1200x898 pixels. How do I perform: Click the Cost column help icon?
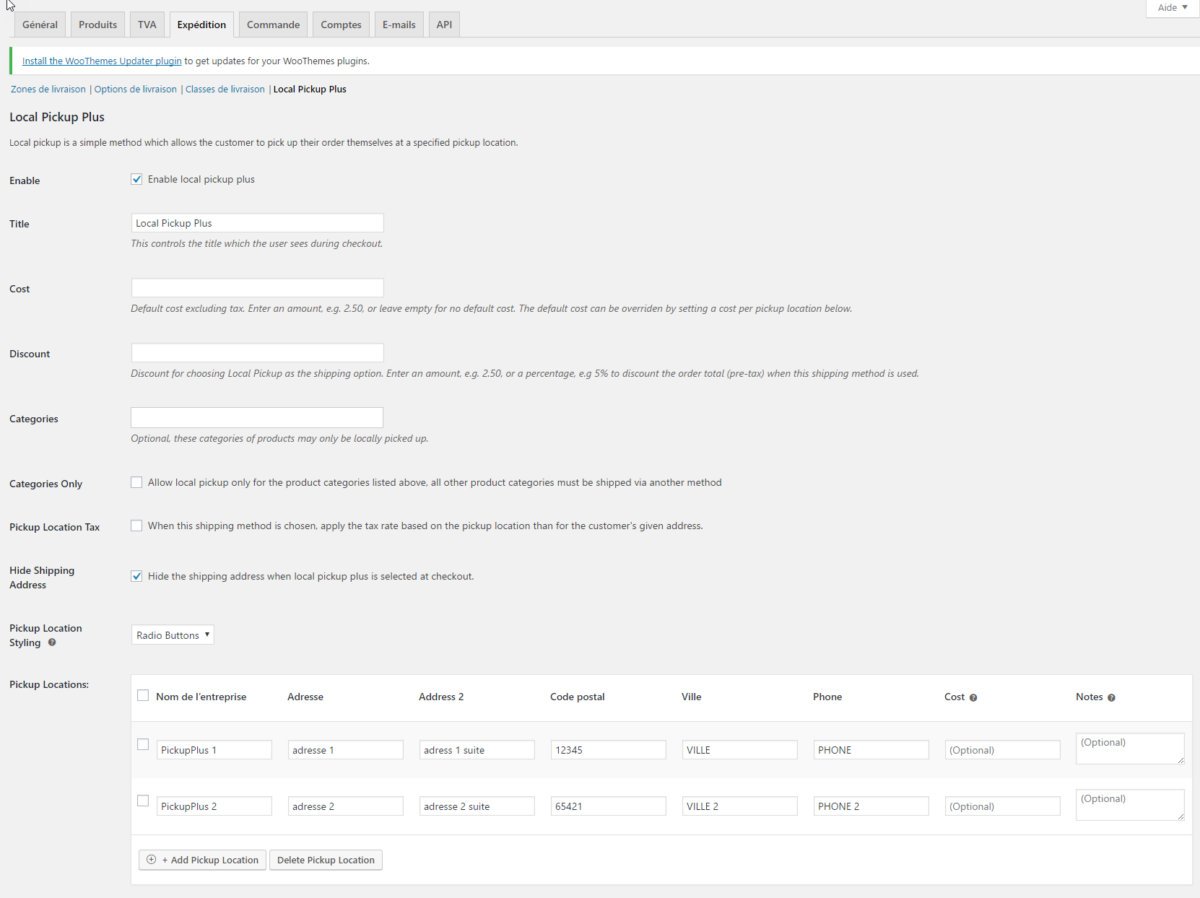pyautogui.click(x=973, y=697)
